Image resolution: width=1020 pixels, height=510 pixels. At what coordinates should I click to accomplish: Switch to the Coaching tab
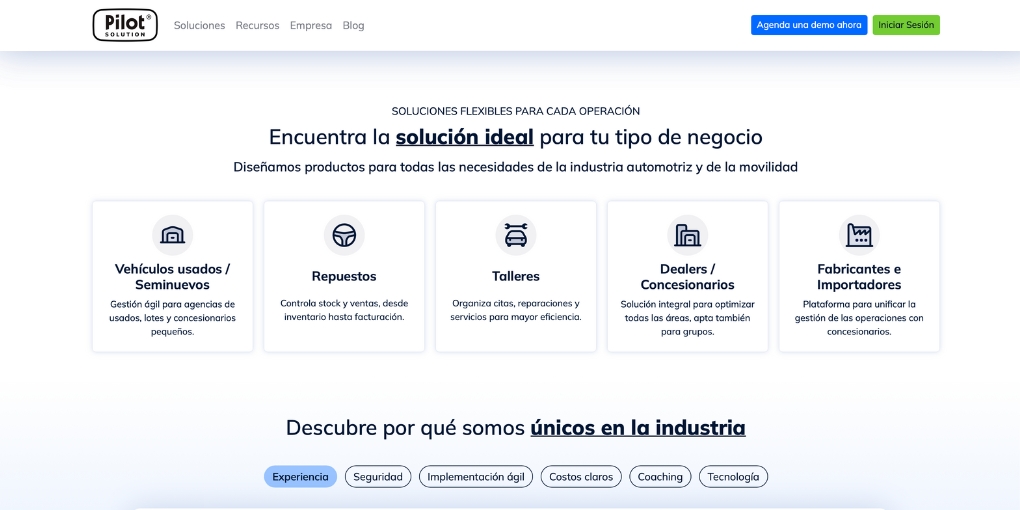(660, 477)
